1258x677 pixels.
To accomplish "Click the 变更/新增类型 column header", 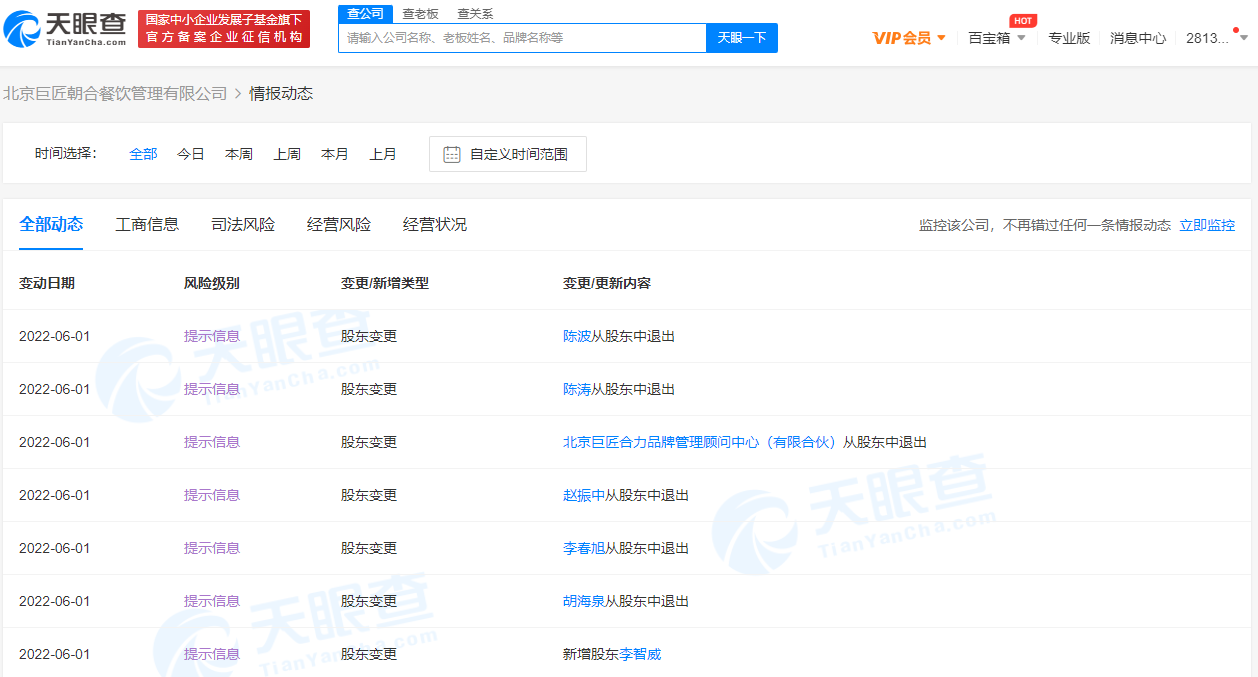I will [385, 283].
